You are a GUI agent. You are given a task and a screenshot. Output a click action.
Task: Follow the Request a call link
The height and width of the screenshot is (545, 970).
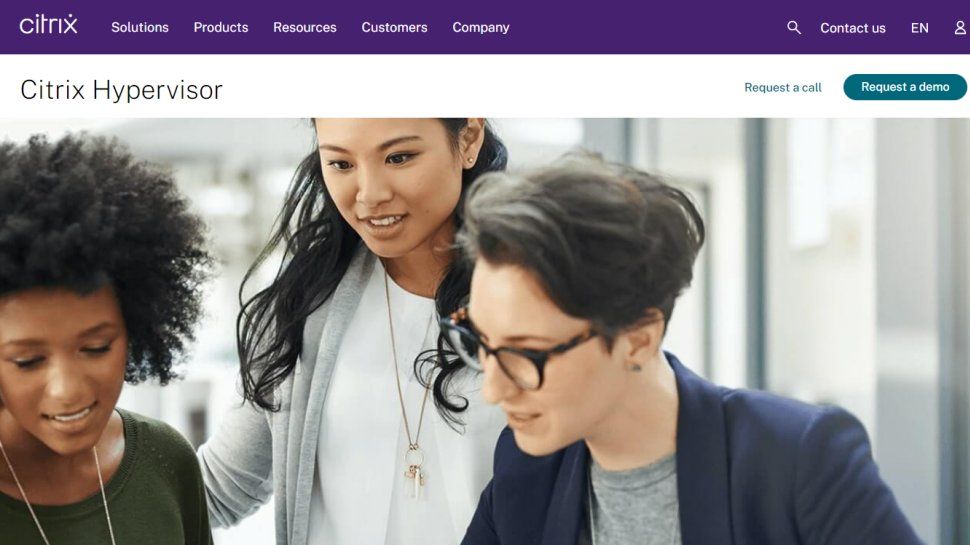(783, 88)
